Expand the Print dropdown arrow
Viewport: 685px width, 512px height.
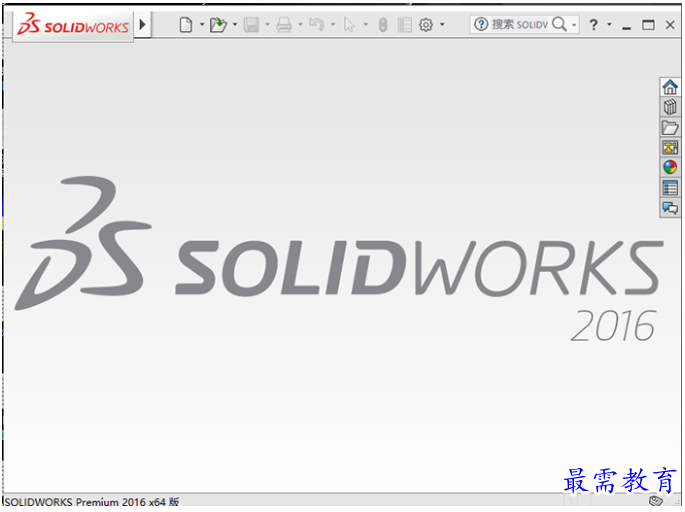[300, 25]
